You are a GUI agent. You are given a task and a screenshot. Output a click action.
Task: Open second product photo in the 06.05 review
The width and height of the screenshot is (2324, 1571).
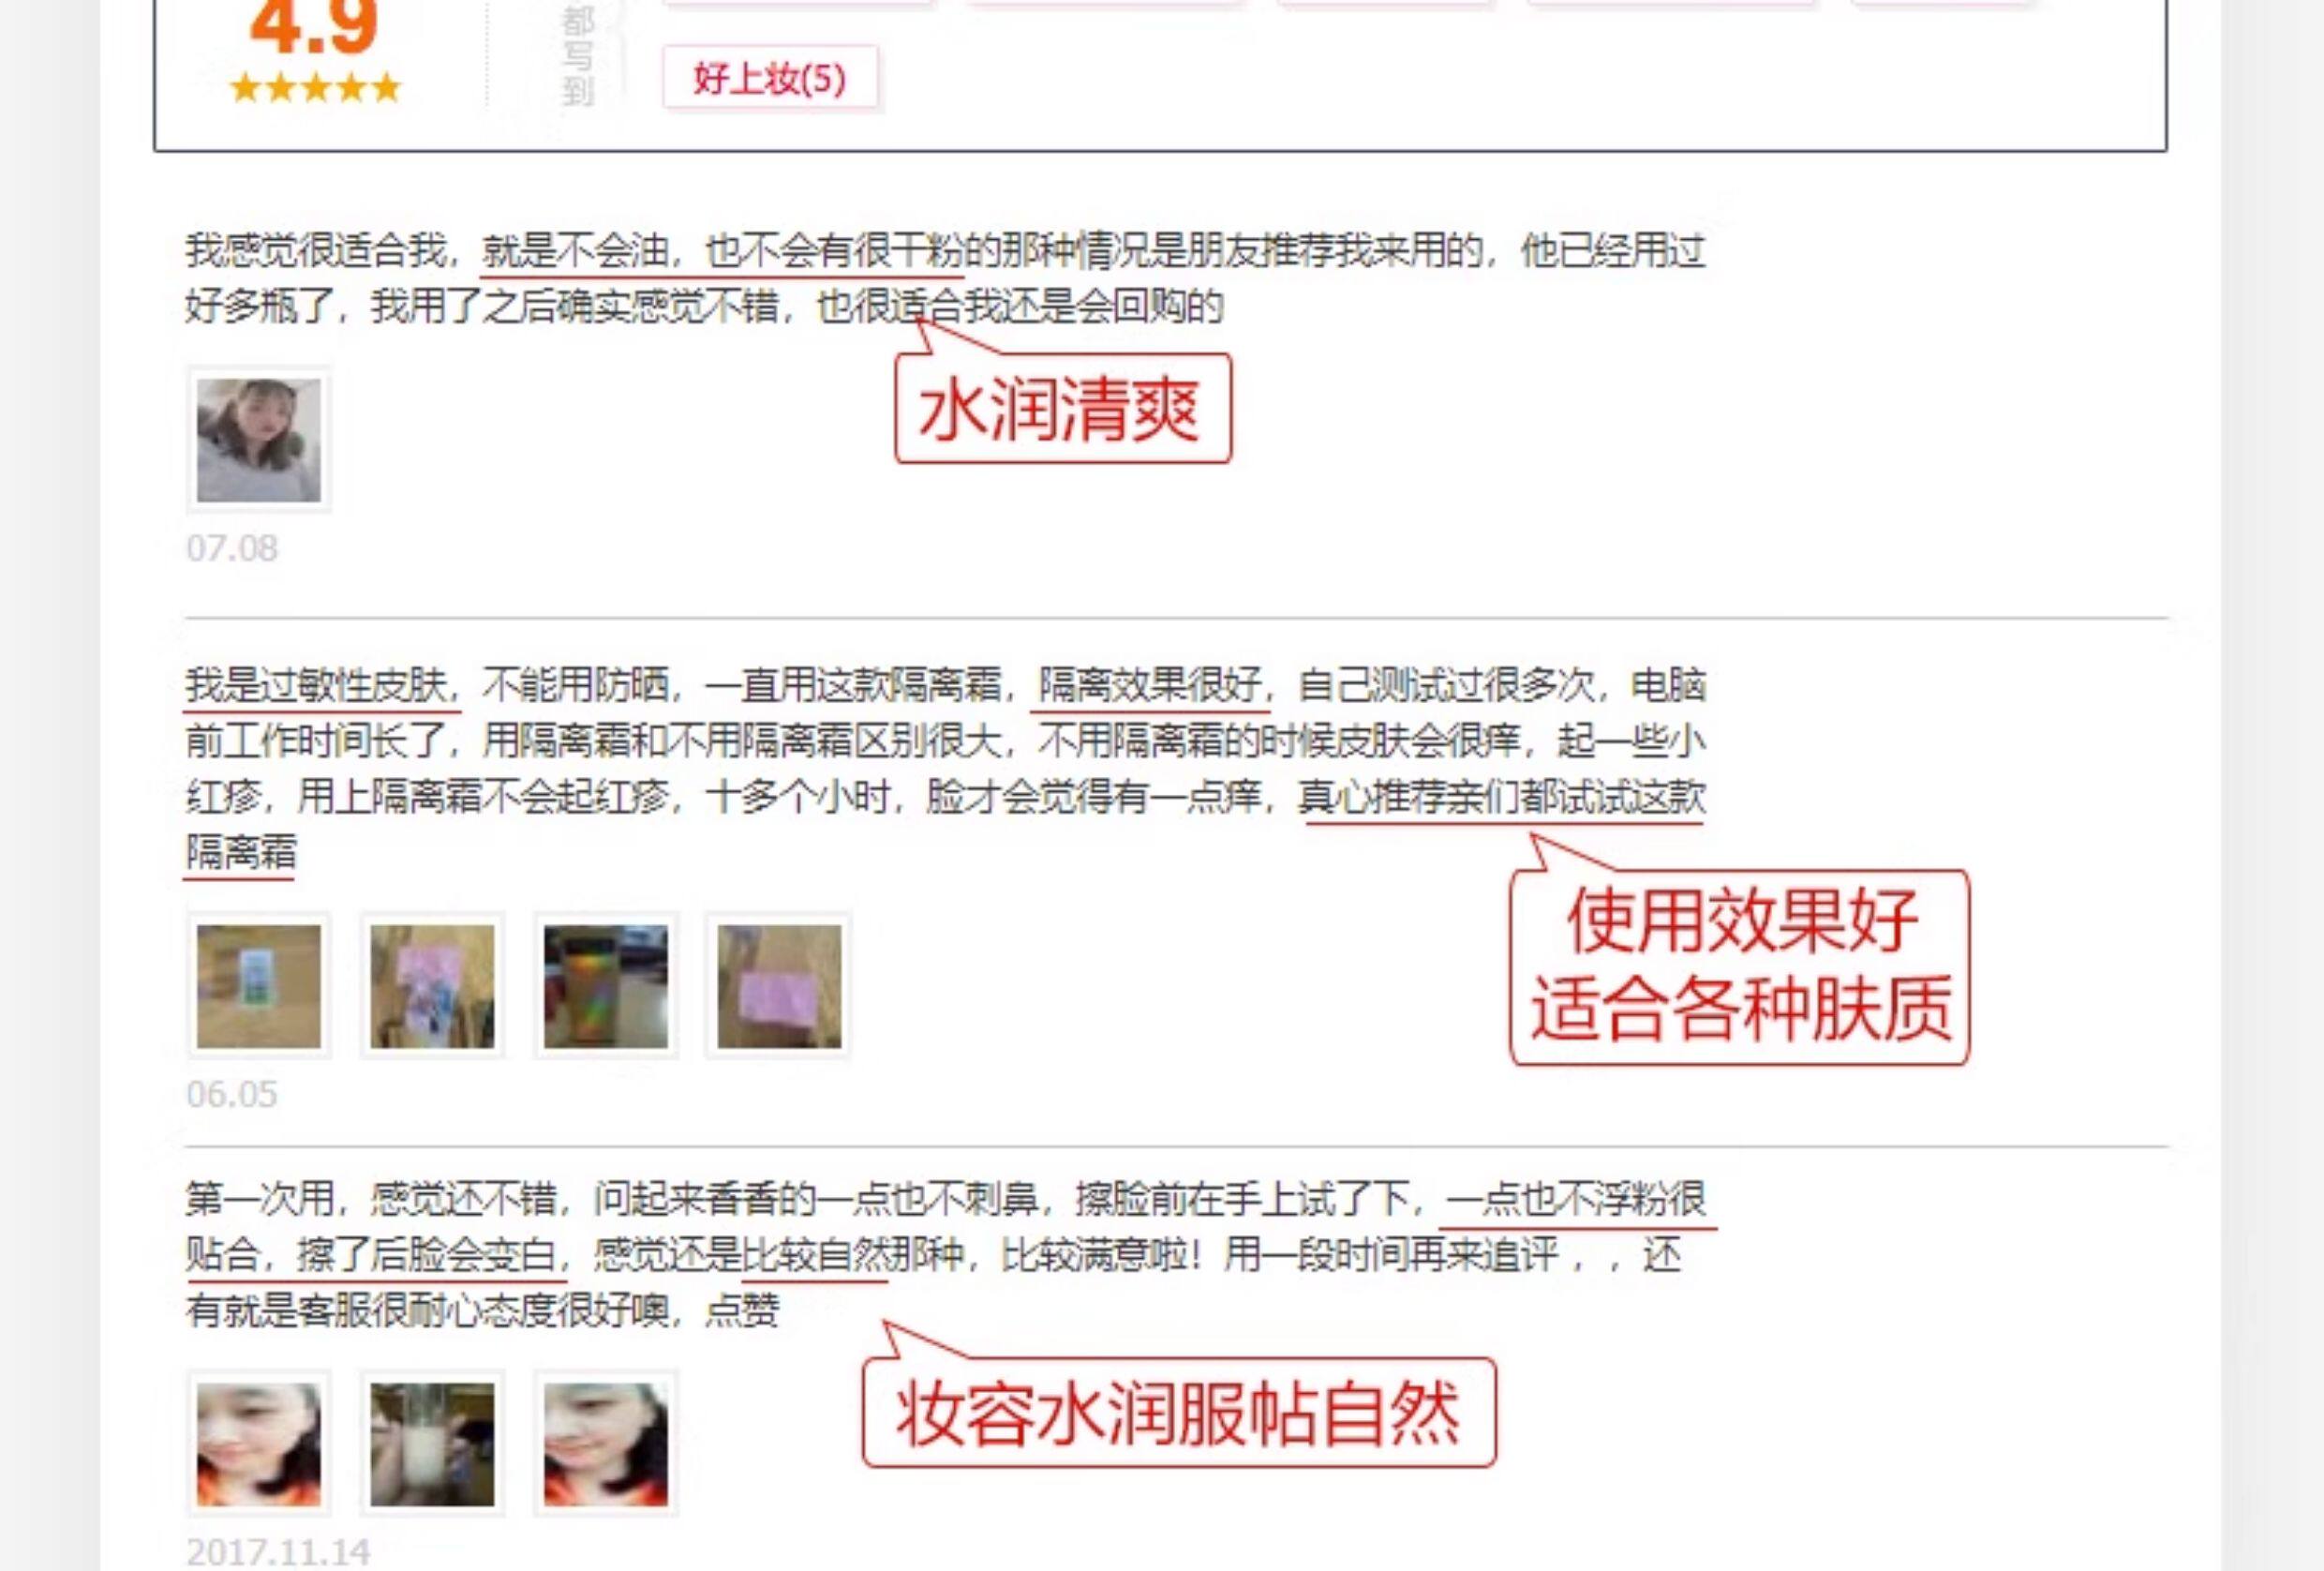coord(432,986)
